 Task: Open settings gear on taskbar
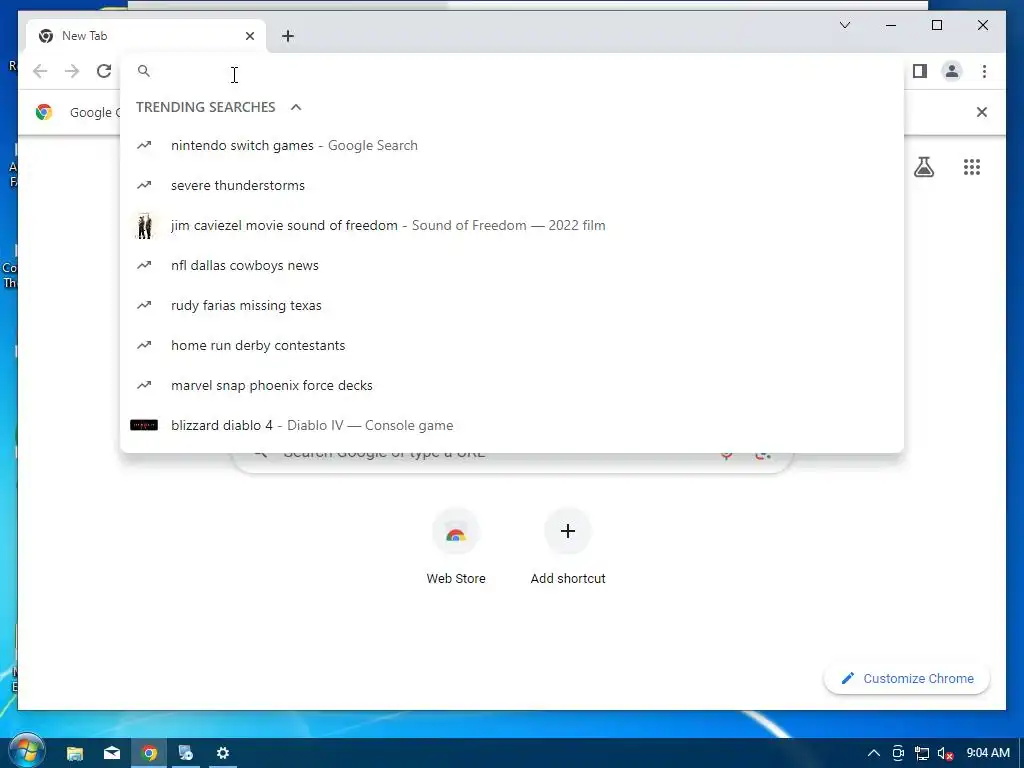[x=223, y=753]
